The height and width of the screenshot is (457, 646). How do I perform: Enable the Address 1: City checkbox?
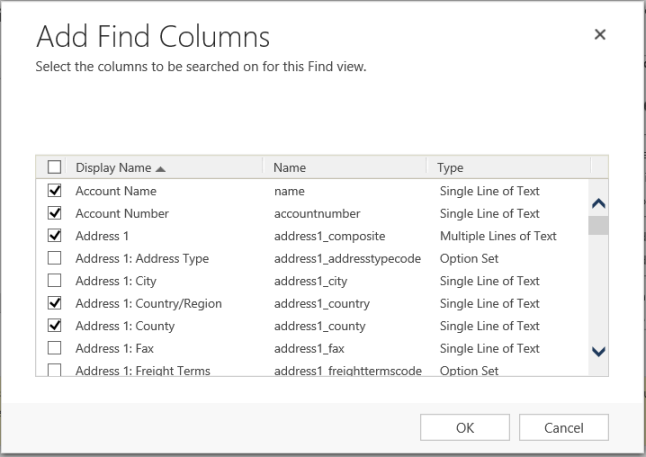[x=54, y=281]
